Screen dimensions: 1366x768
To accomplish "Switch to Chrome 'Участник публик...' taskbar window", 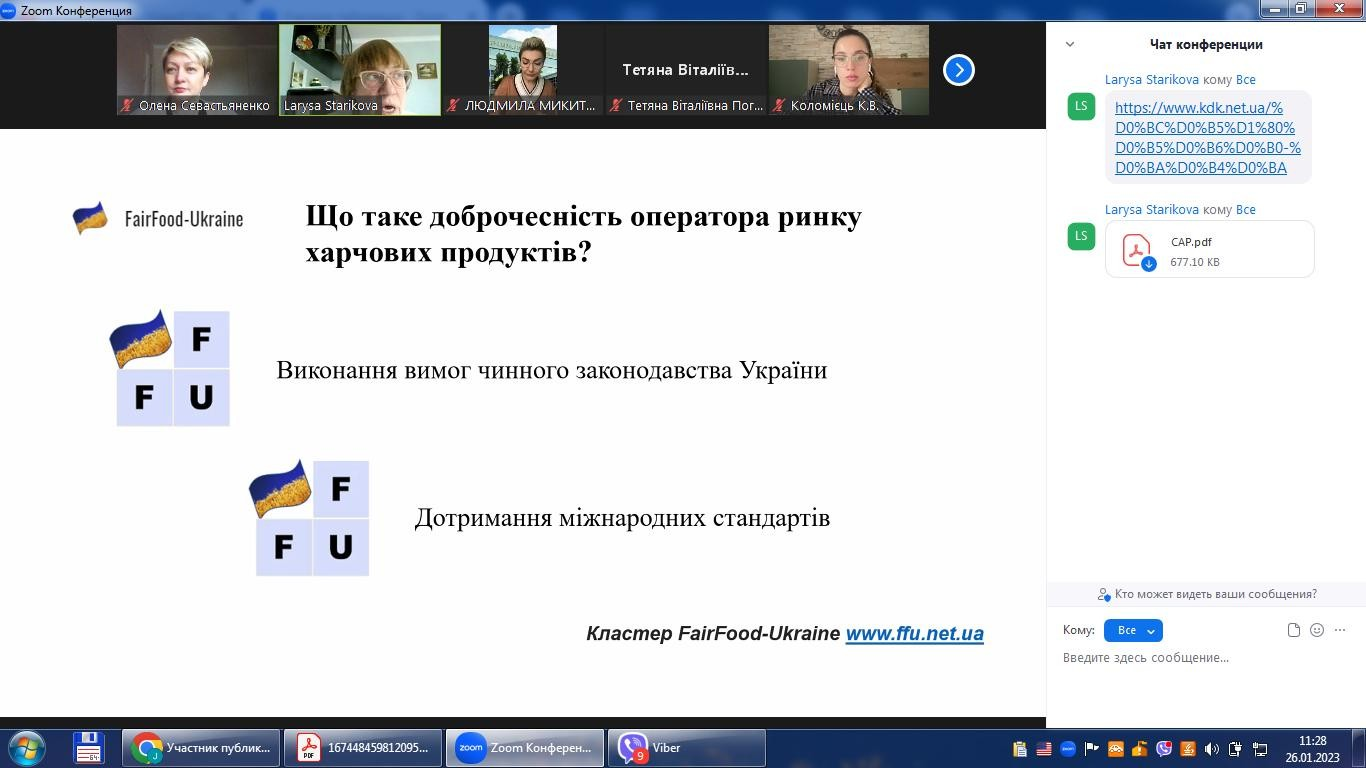I will (x=202, y=748).
